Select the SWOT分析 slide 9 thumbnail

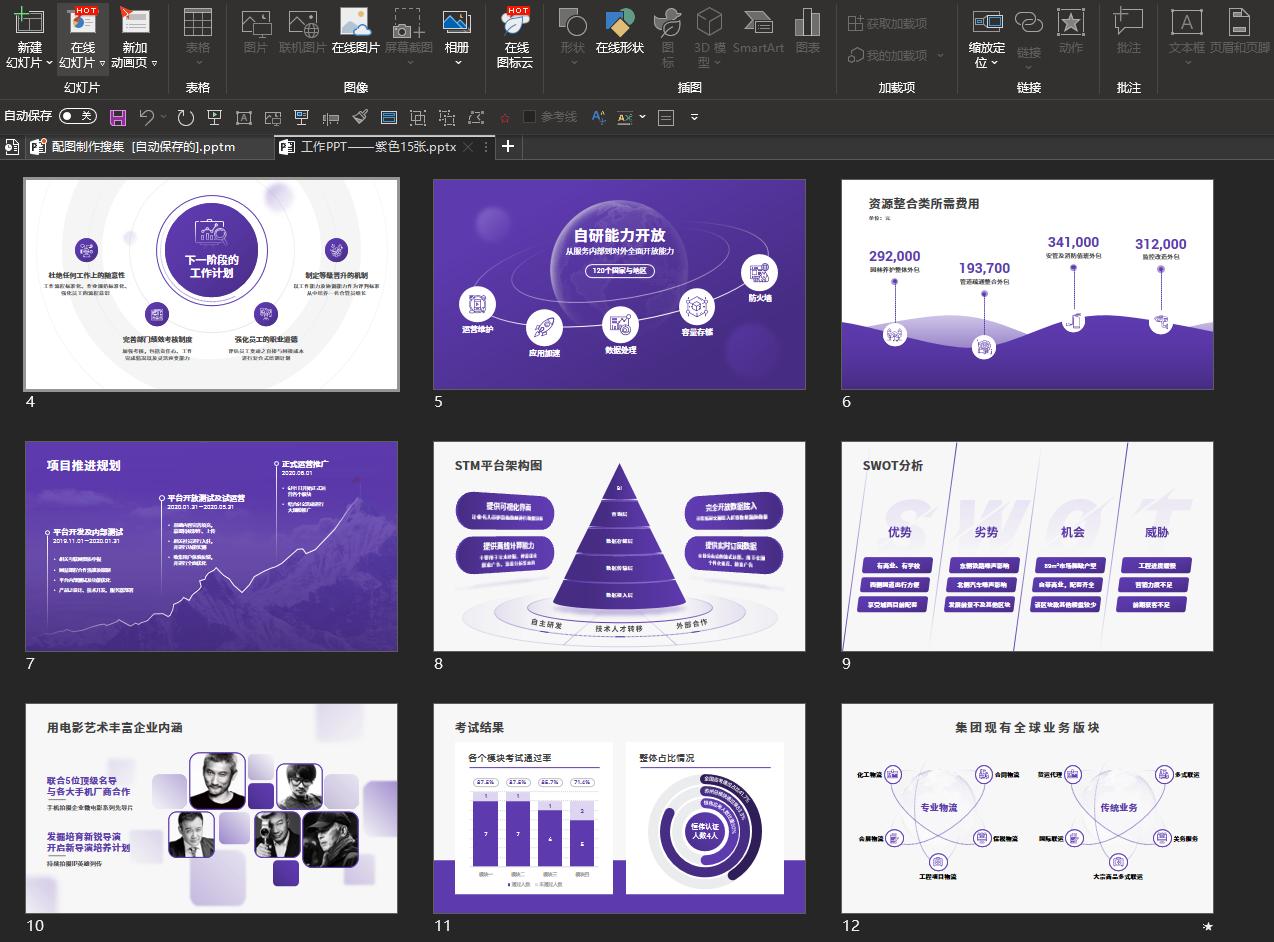pyautogui.click(x=1027, y=547)
